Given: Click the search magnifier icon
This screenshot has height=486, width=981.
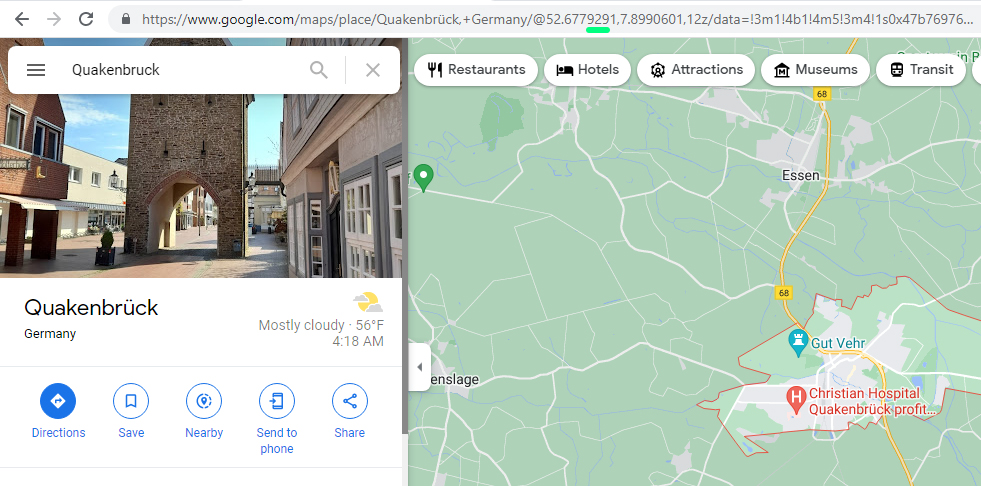Looking at the screenshot, I should coord(318,70).
